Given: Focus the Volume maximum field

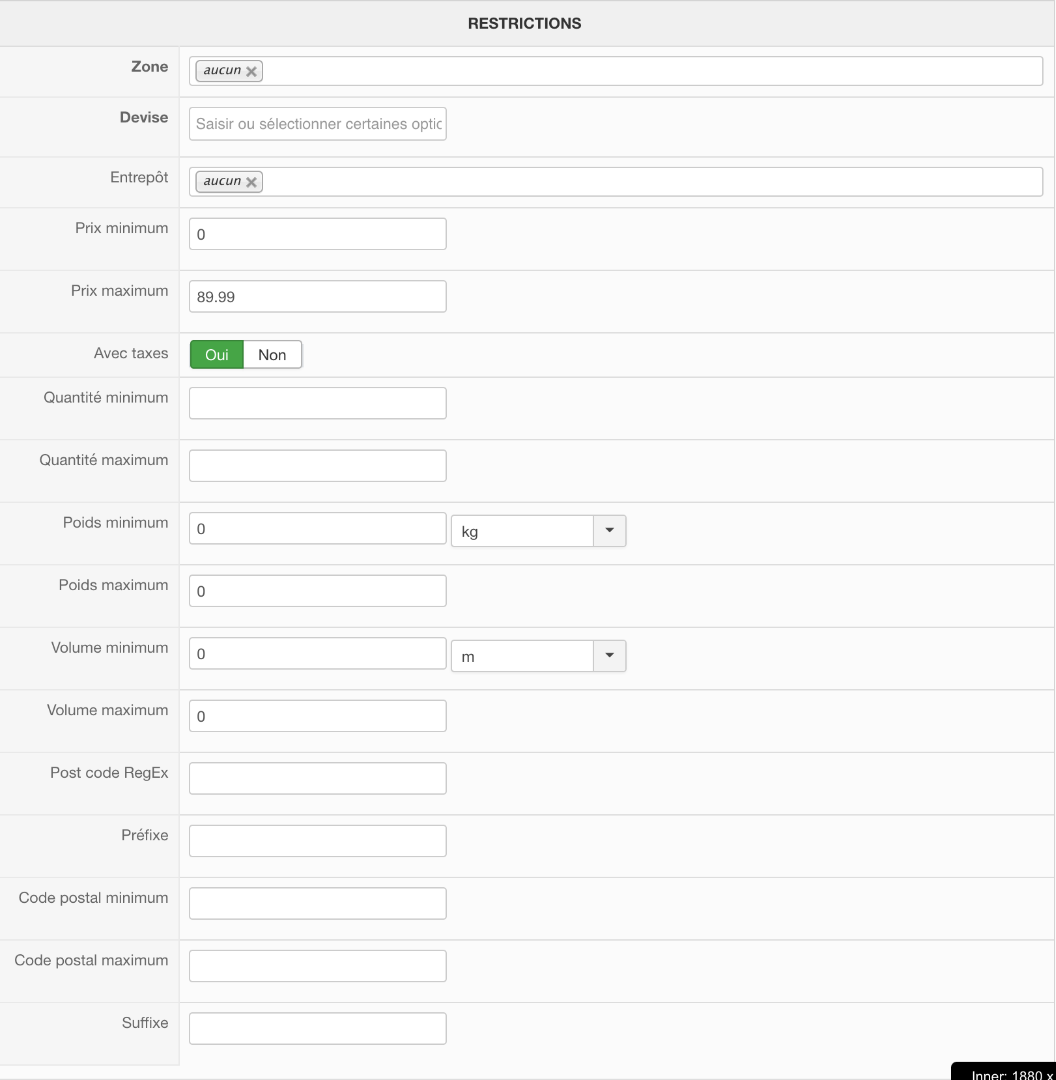Looking at the screenshot, I should pyautogui.click(x=317, y=716).
